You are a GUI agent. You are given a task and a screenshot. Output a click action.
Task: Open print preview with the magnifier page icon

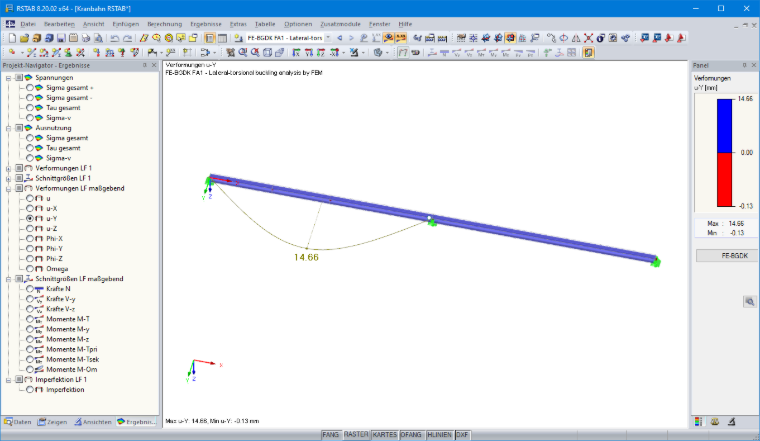click(98, 38)
